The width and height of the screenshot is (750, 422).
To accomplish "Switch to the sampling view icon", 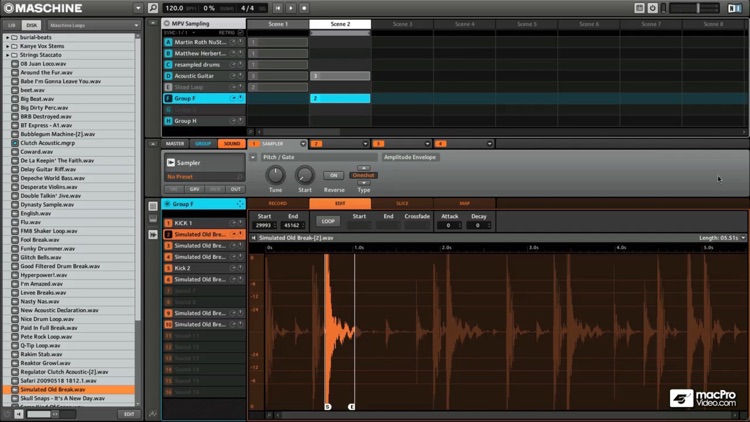I will tap(153, 234).
